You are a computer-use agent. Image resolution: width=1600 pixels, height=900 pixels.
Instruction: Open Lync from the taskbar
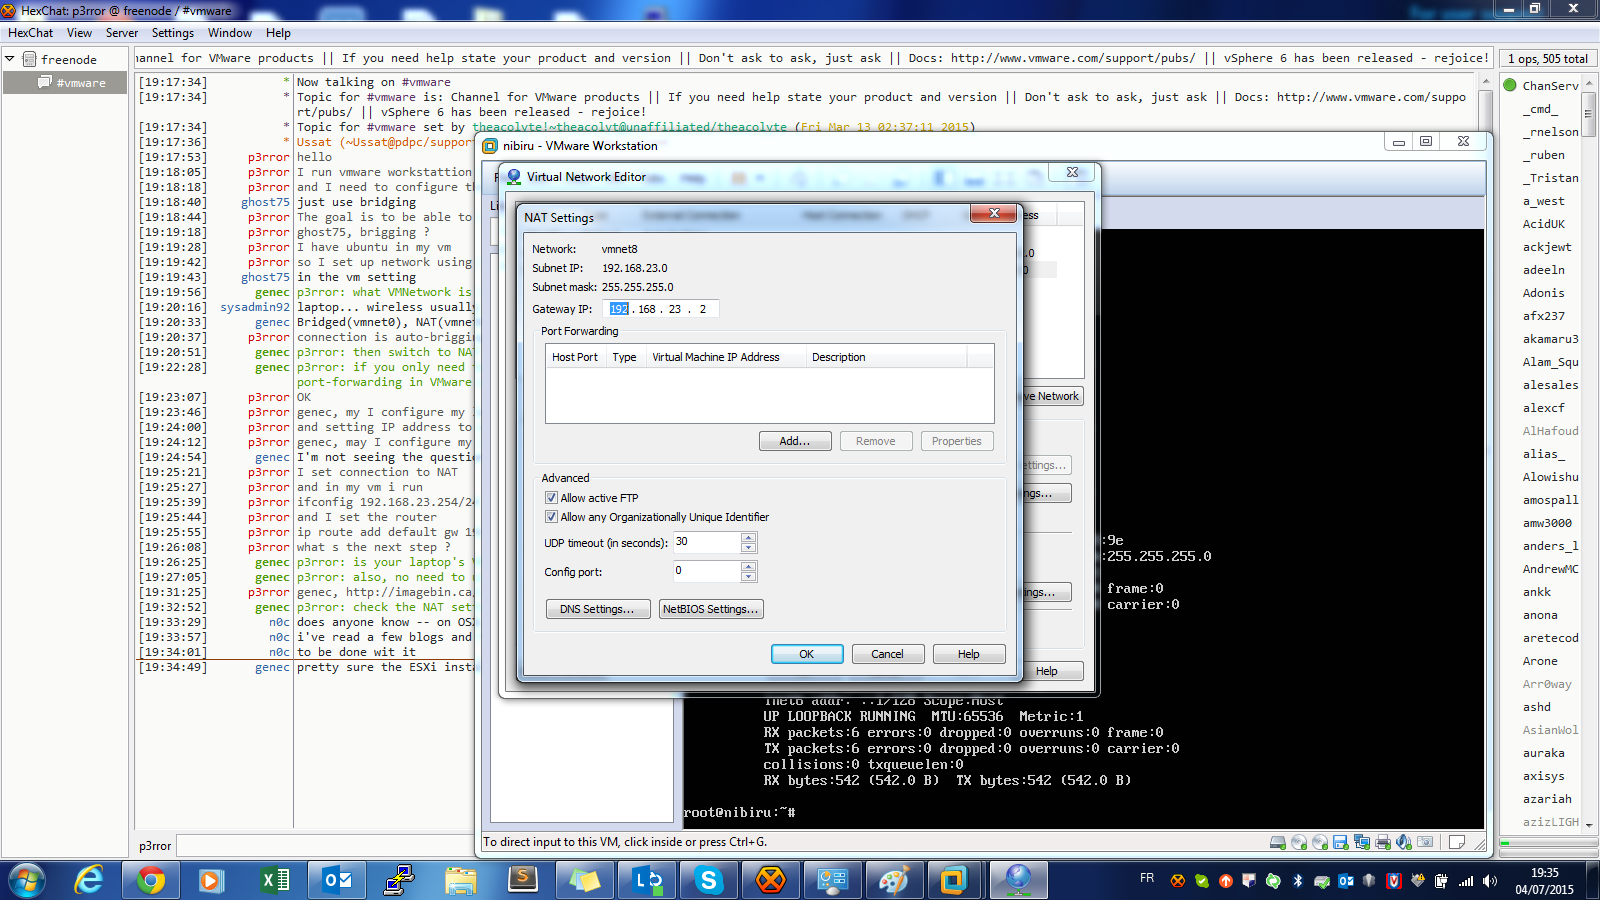[647, 880]
